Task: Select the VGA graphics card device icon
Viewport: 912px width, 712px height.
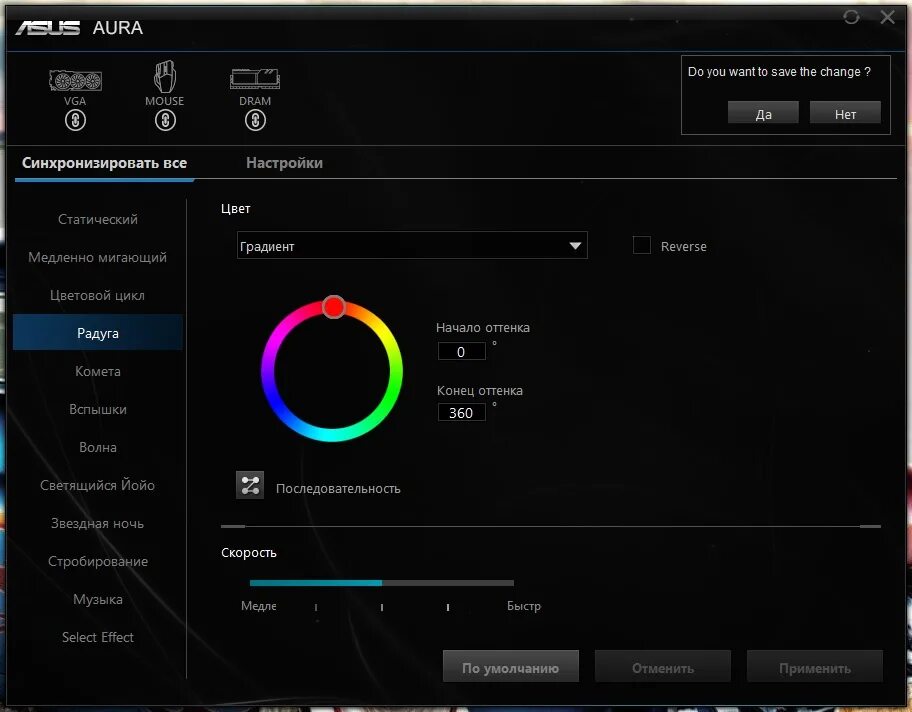Action: [75, 81]
